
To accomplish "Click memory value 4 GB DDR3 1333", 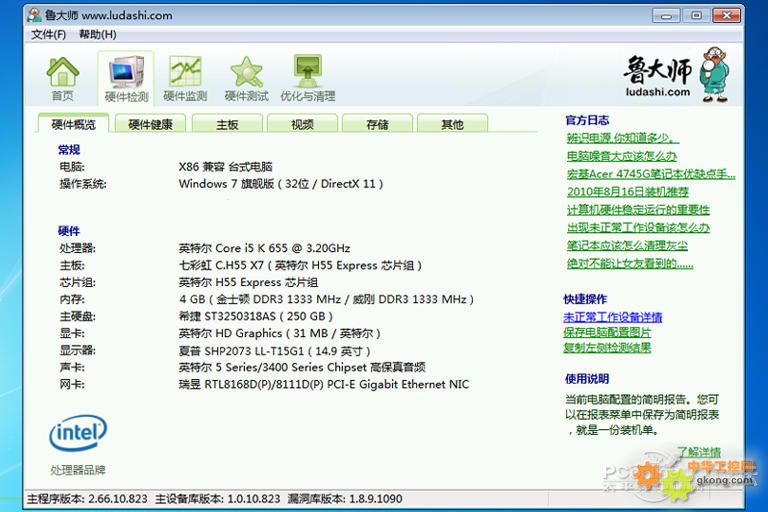I will pyautogui.click(x=326, y=299).
